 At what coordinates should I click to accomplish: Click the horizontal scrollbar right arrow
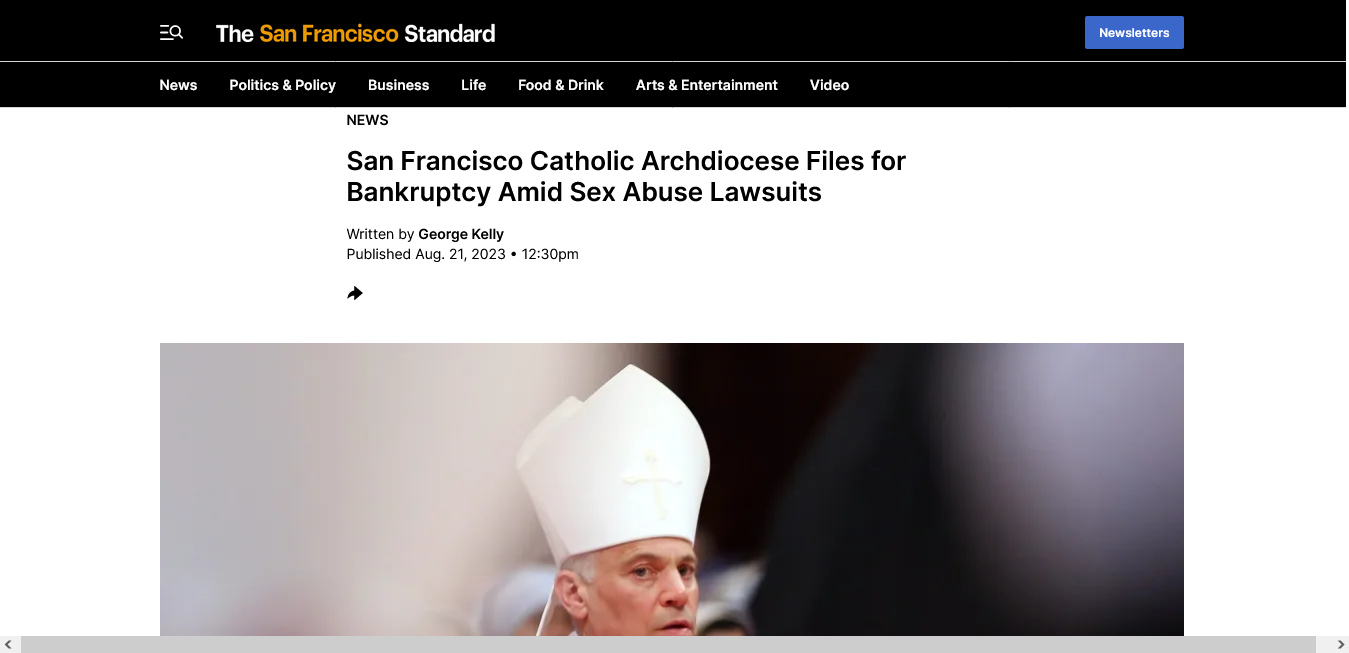click(x=1340, y=644)
